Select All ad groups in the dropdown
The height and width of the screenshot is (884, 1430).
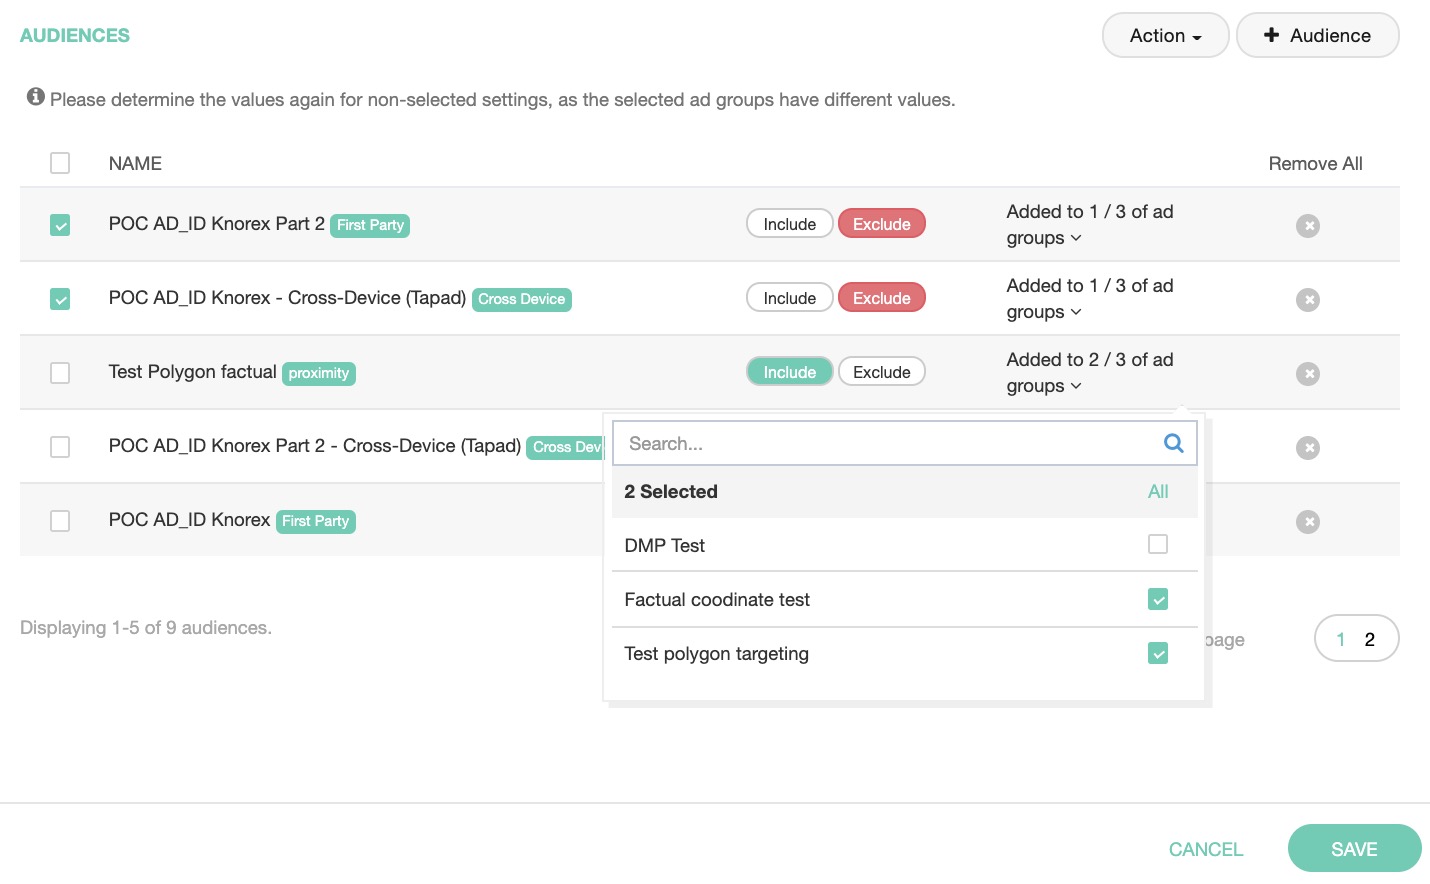[1158, 491]
